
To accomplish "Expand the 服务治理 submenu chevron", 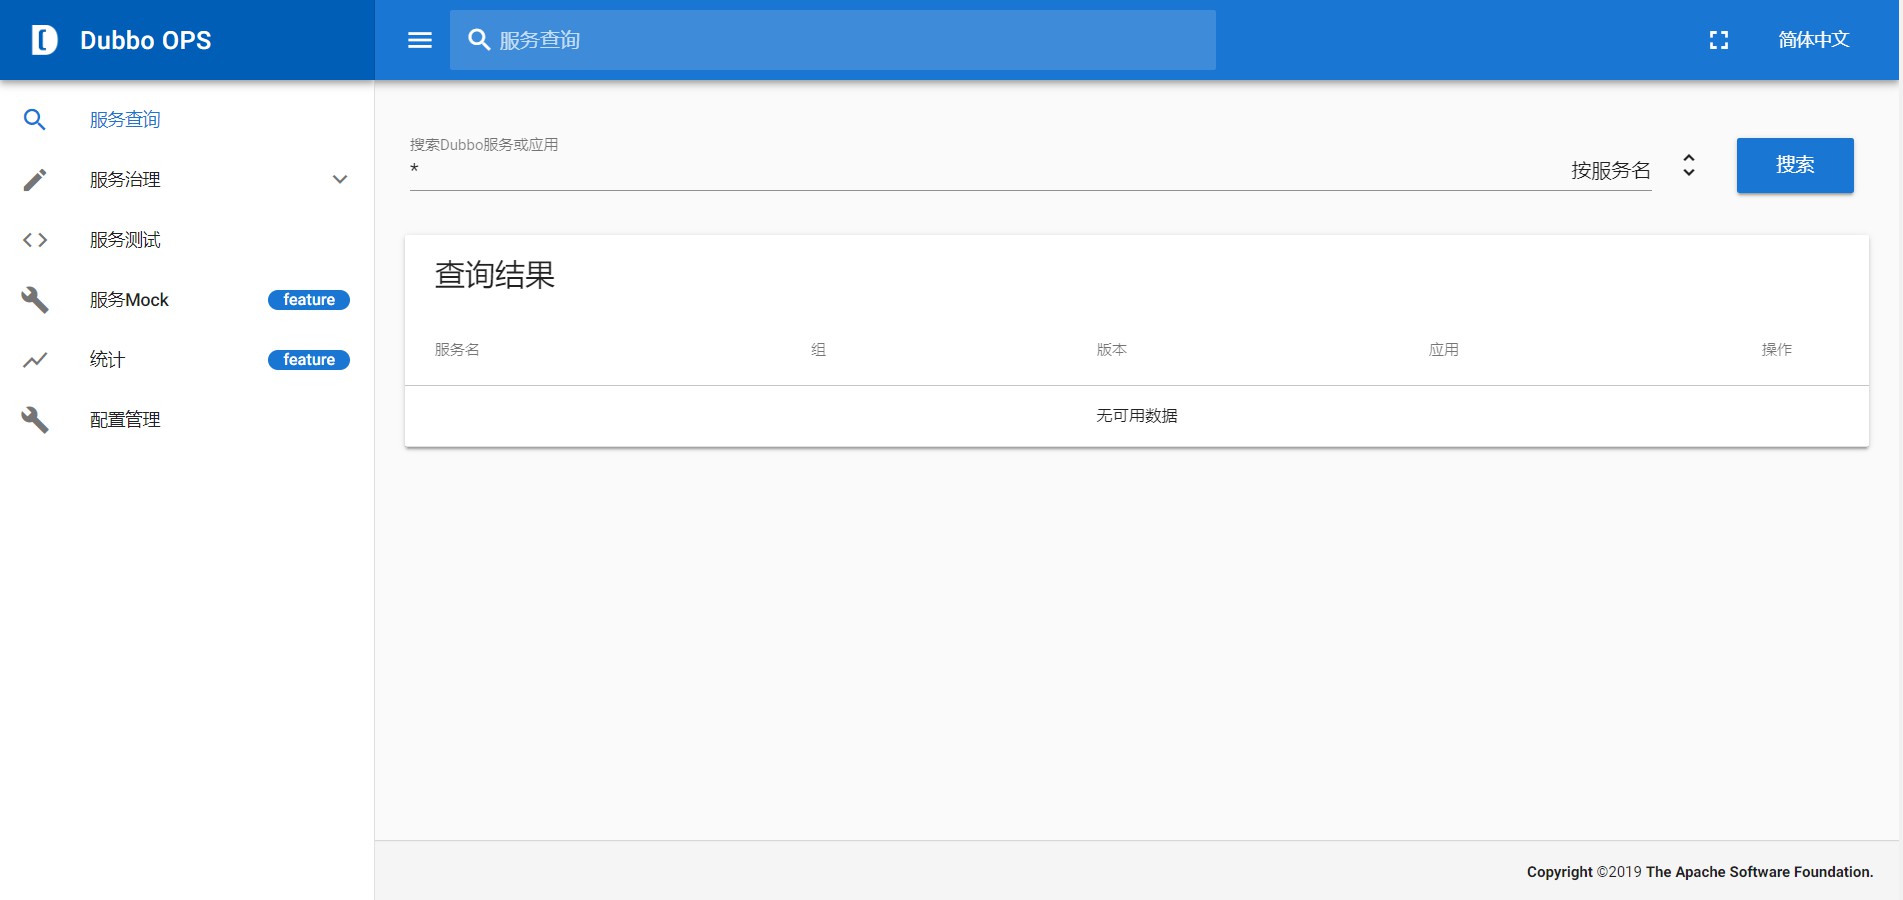I will [x=340, y=180].
